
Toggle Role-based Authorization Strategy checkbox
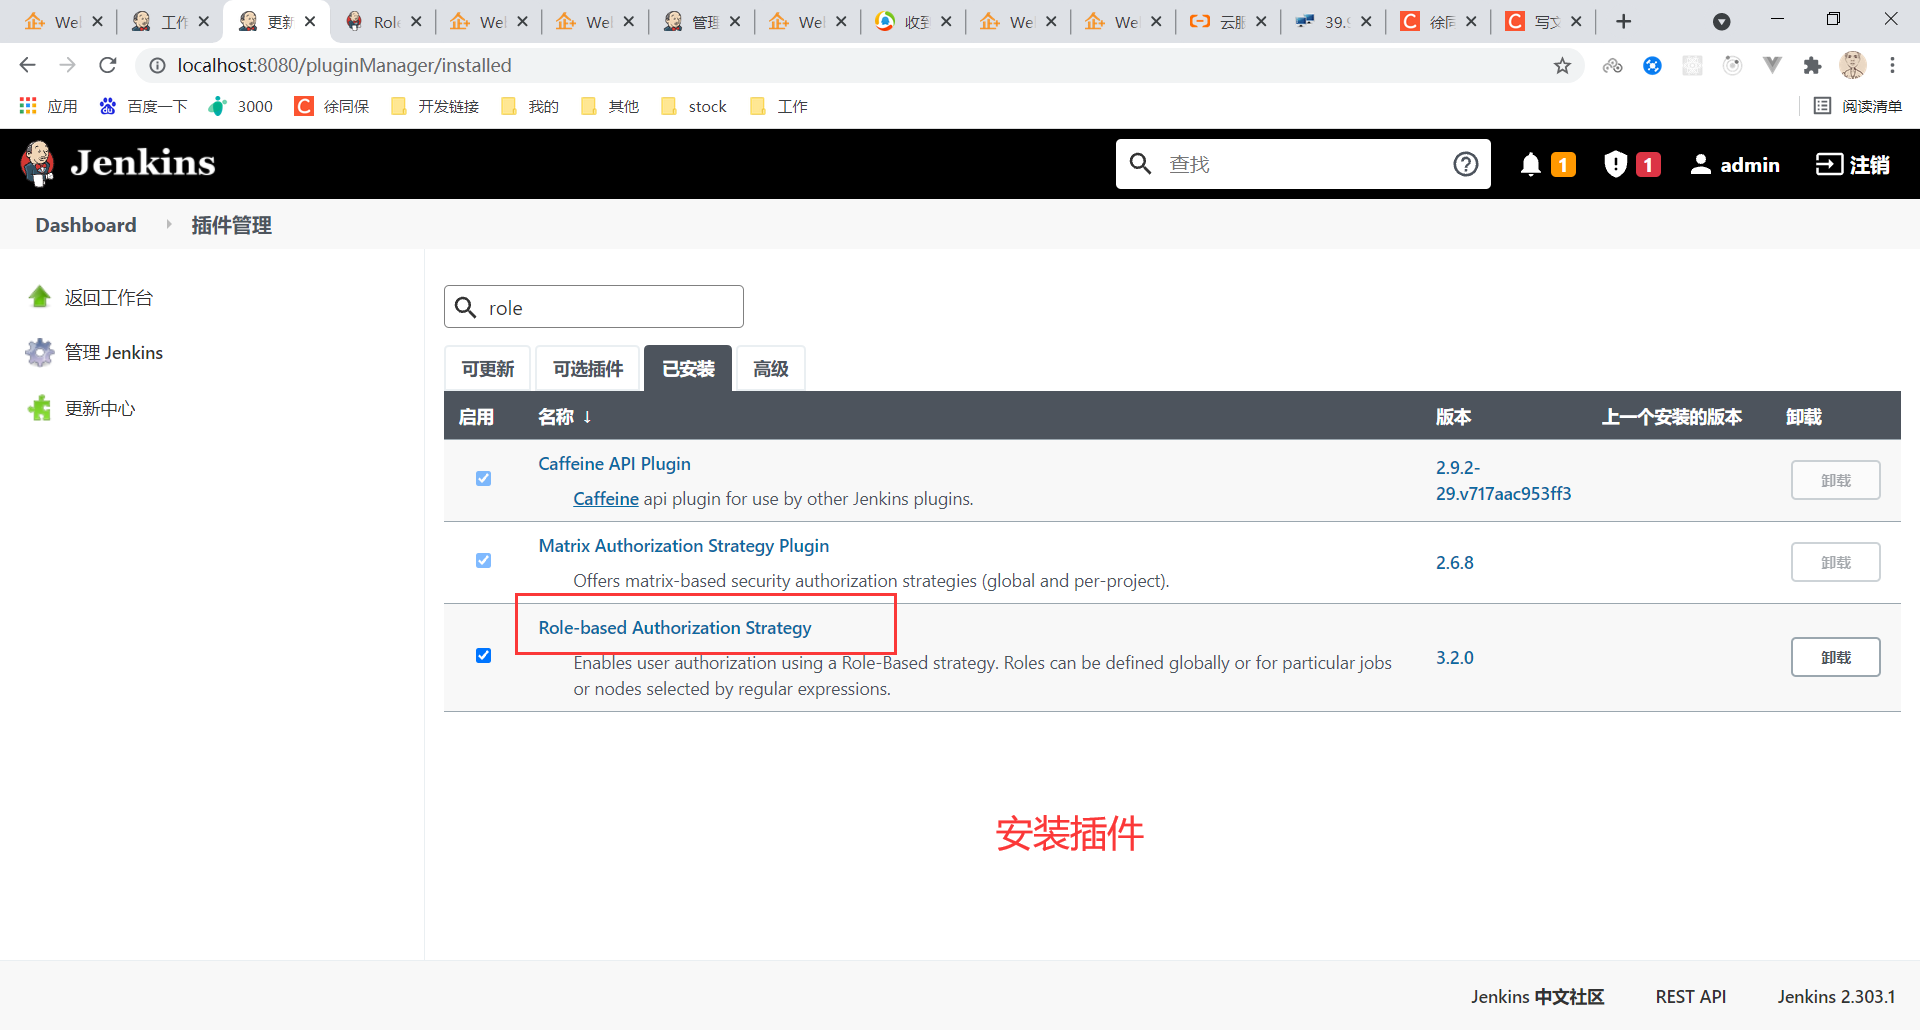[483, 656]
